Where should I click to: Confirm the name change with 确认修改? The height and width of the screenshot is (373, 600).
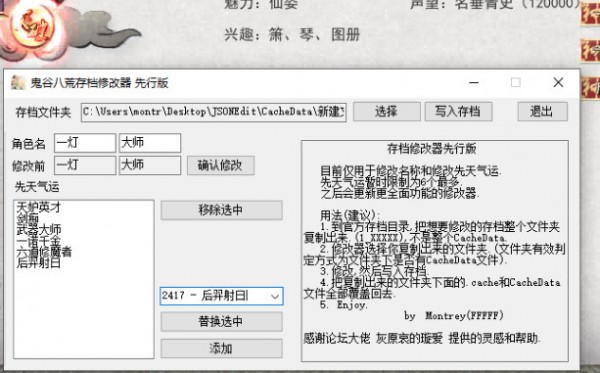tap(220, 165)
